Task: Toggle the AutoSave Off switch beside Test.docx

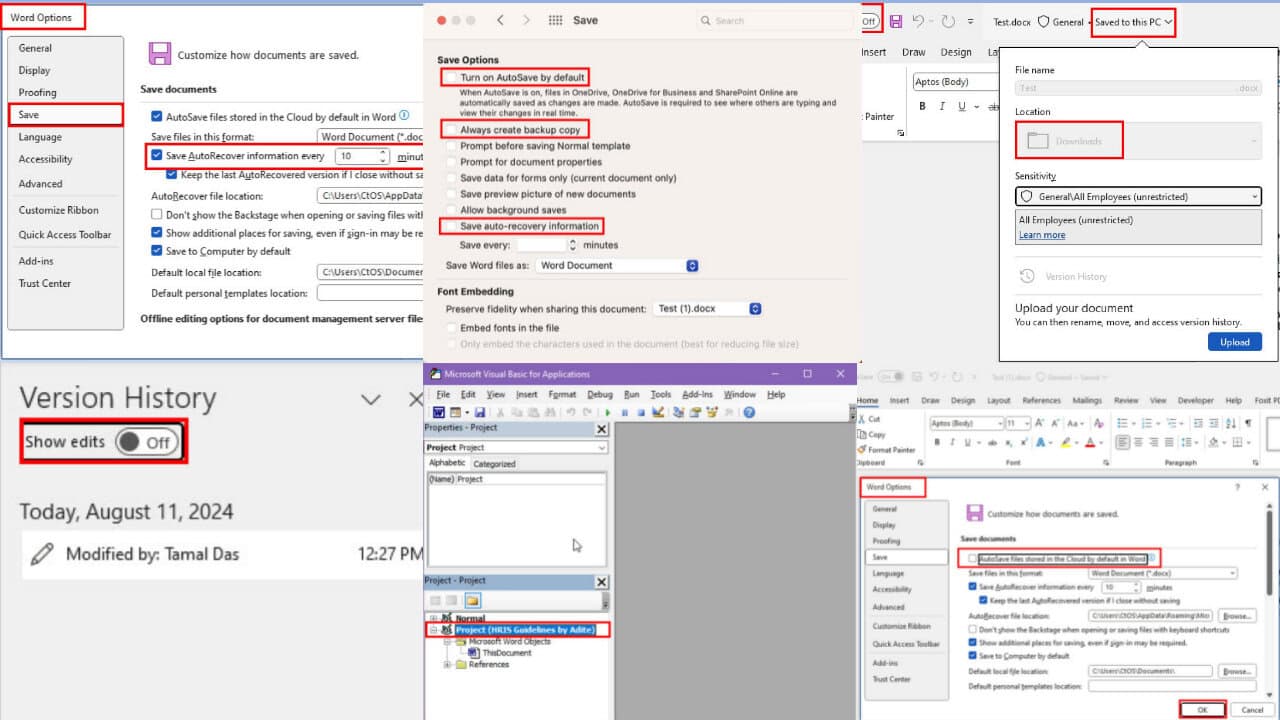Action: 870,21
